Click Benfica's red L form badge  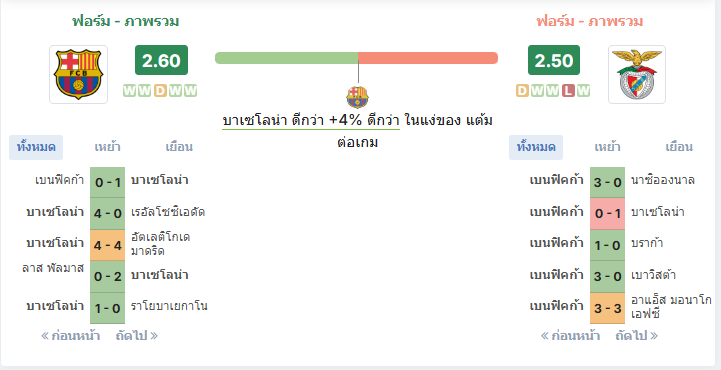point(568,91)
